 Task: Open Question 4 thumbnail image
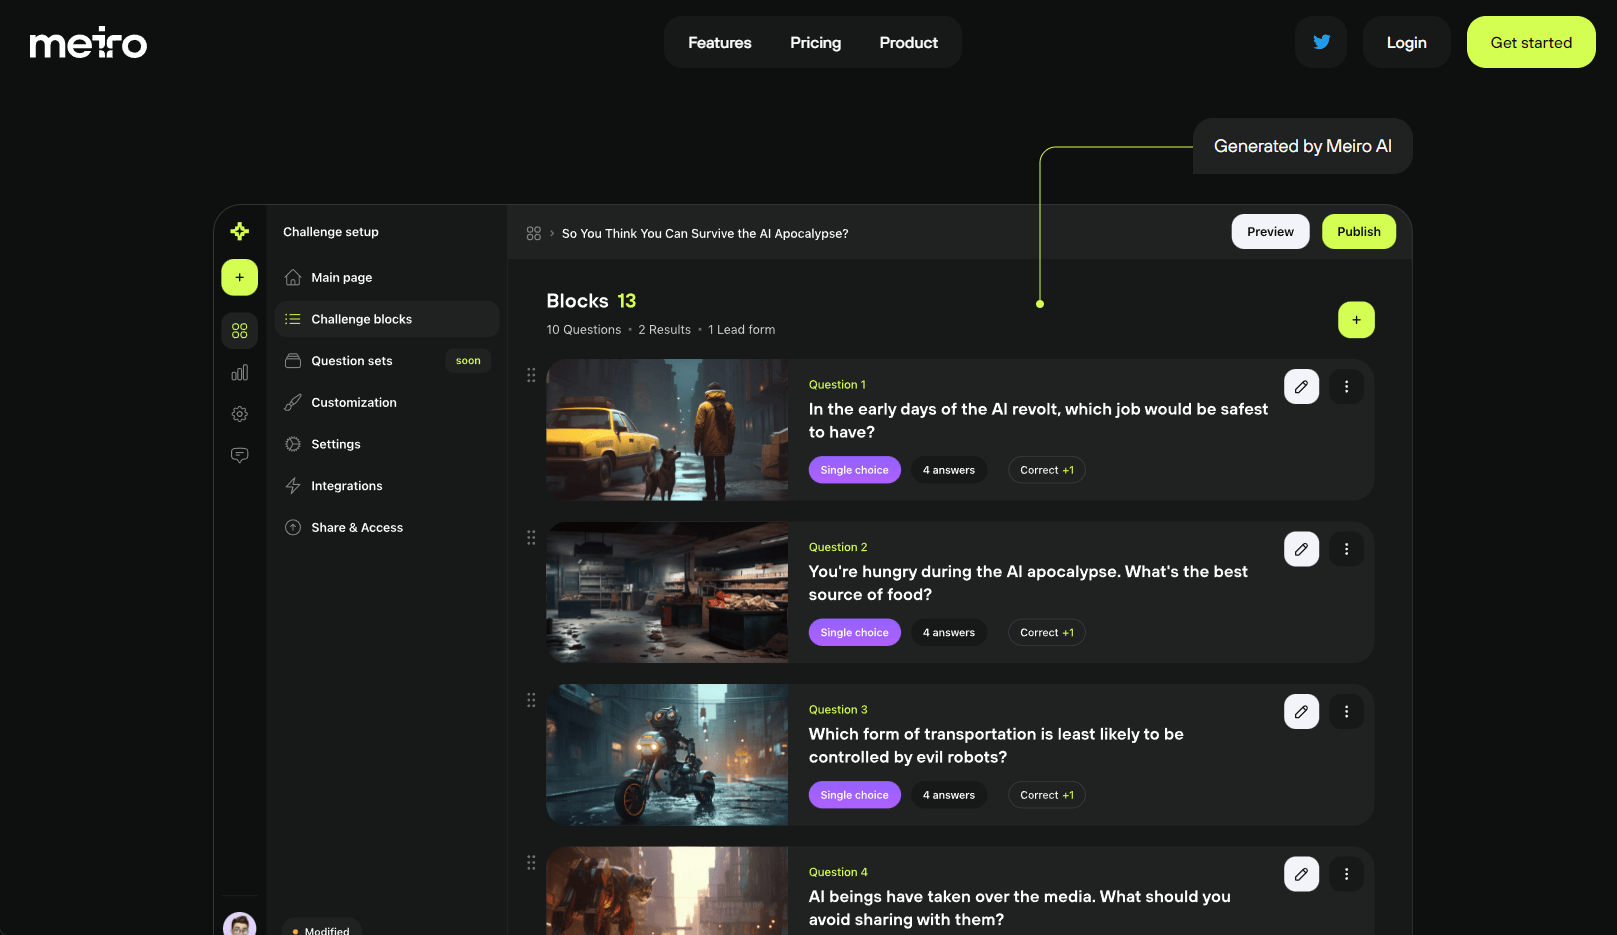667,891
